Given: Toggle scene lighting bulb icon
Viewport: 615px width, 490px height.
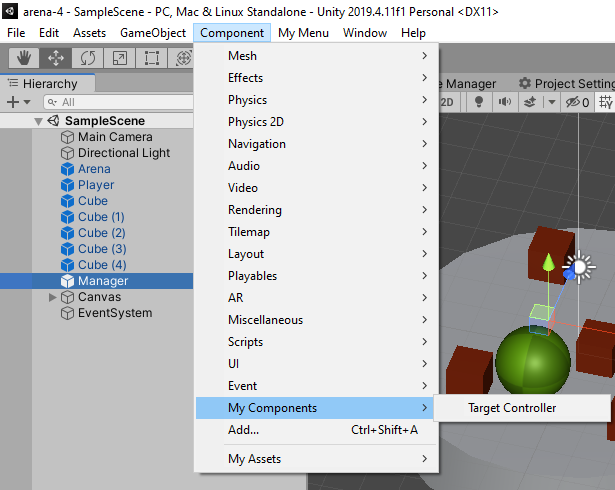Looking at the screenshot, I should tap(479, 102).
